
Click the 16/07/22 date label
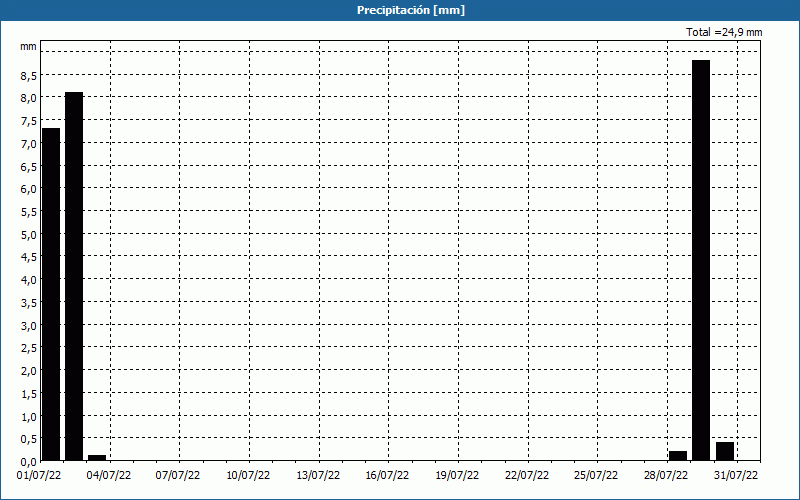pyautogui.click(x=387, y=476)
